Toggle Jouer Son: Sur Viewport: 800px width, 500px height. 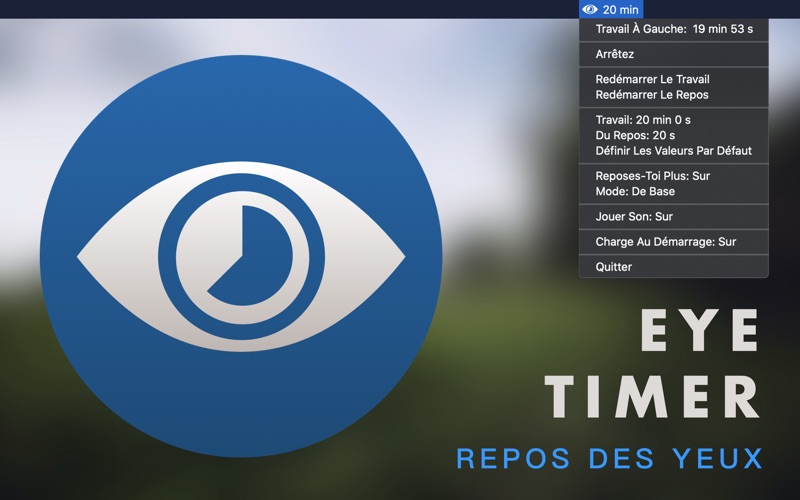coord(673,216)
